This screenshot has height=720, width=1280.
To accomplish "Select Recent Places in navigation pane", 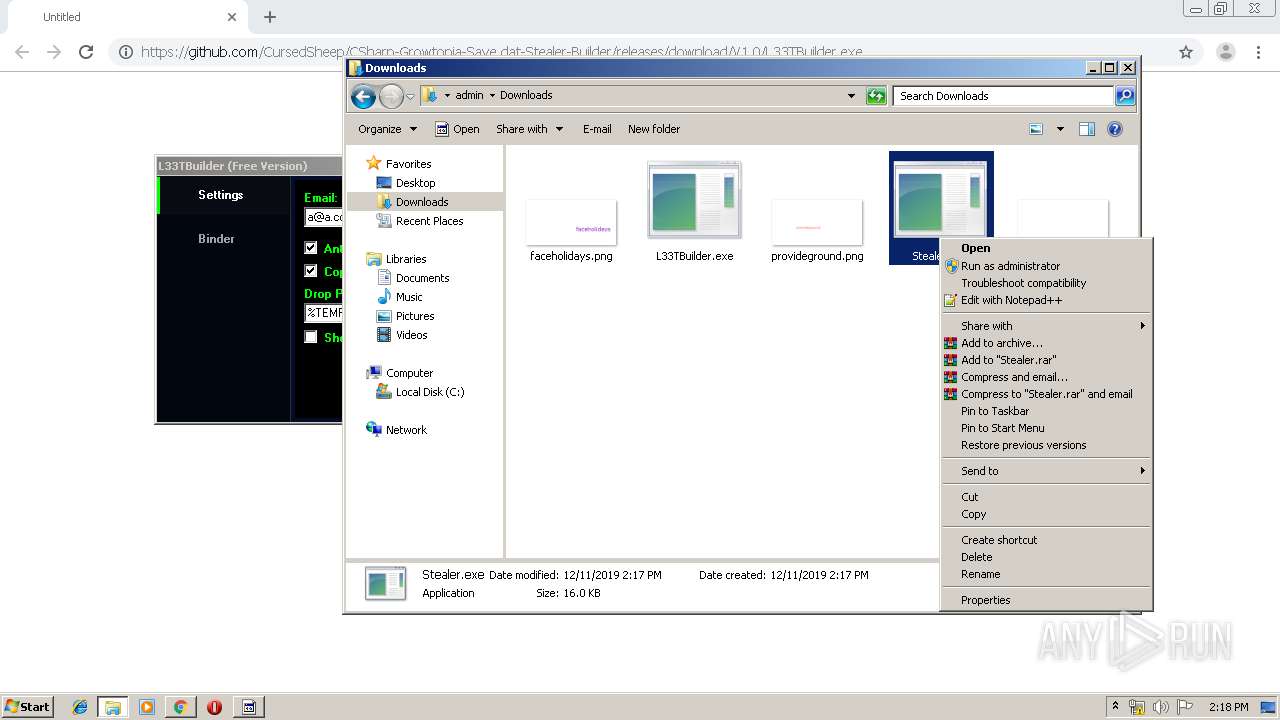I will point(429,221).
